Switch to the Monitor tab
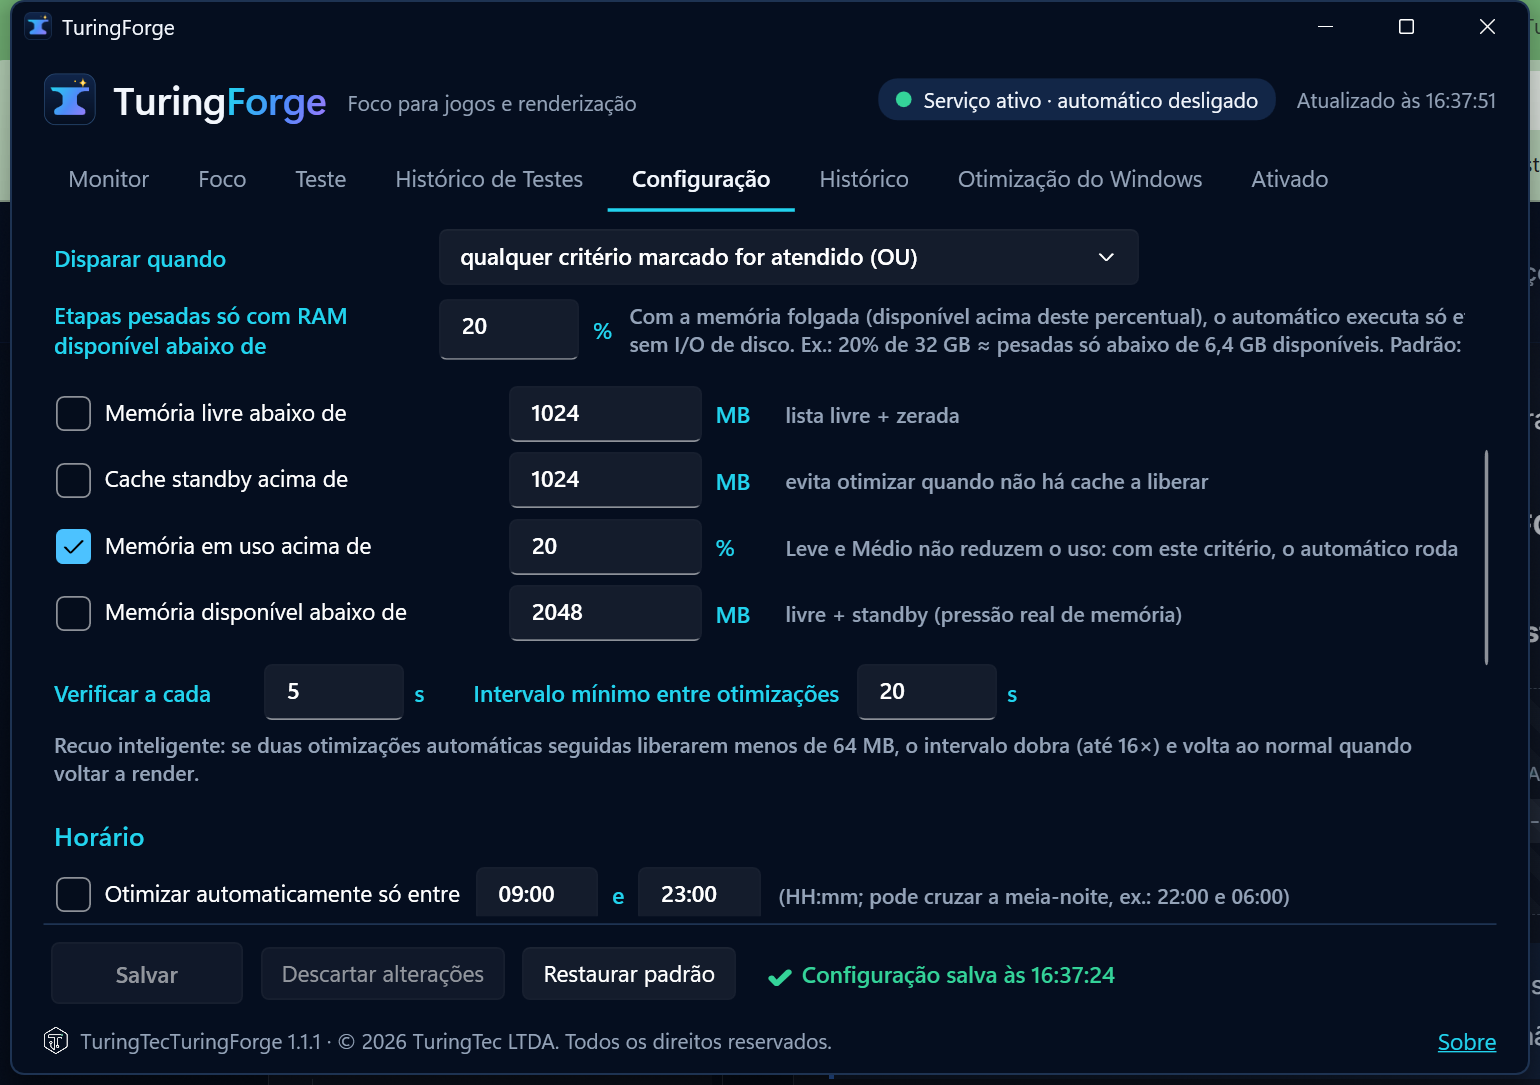The width and height of the screenshot is (1540, 1085). (x=109, y=179)
